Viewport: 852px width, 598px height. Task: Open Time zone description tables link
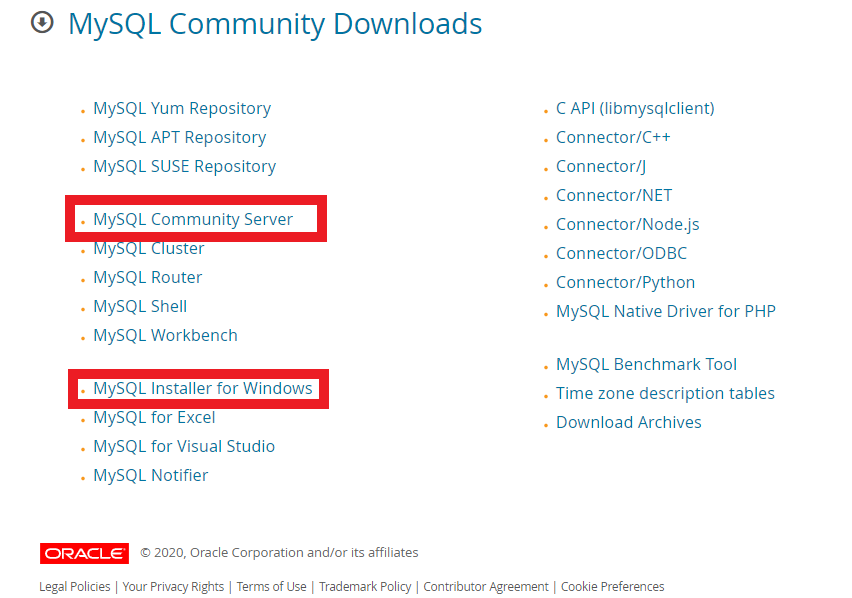[665, 393]
